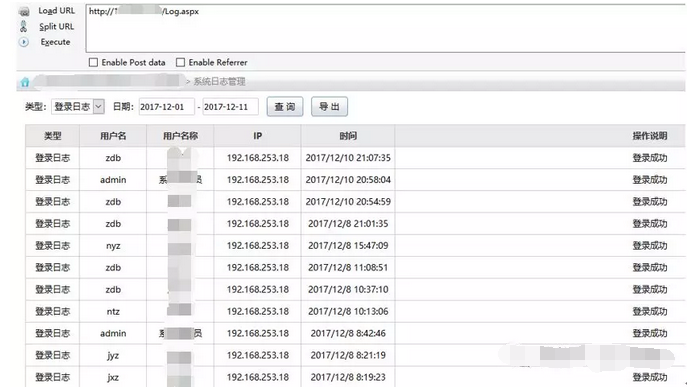Image resolution: width=696 pixels, height=391 pixels.
Task: Click IP 192.168.253.18 in 21:07:35 row
Action: (x=258, y=158)
